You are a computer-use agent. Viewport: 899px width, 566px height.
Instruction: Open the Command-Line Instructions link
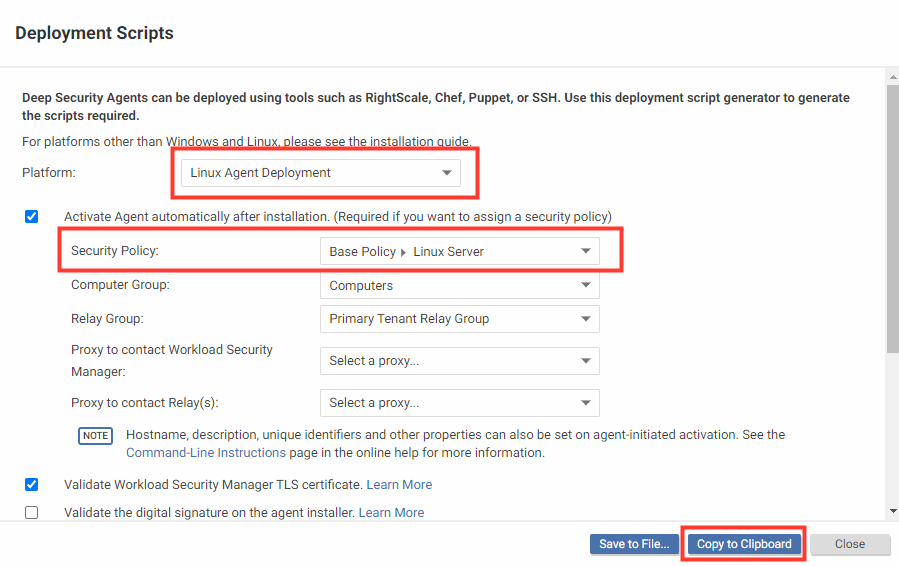click(206, 452)
